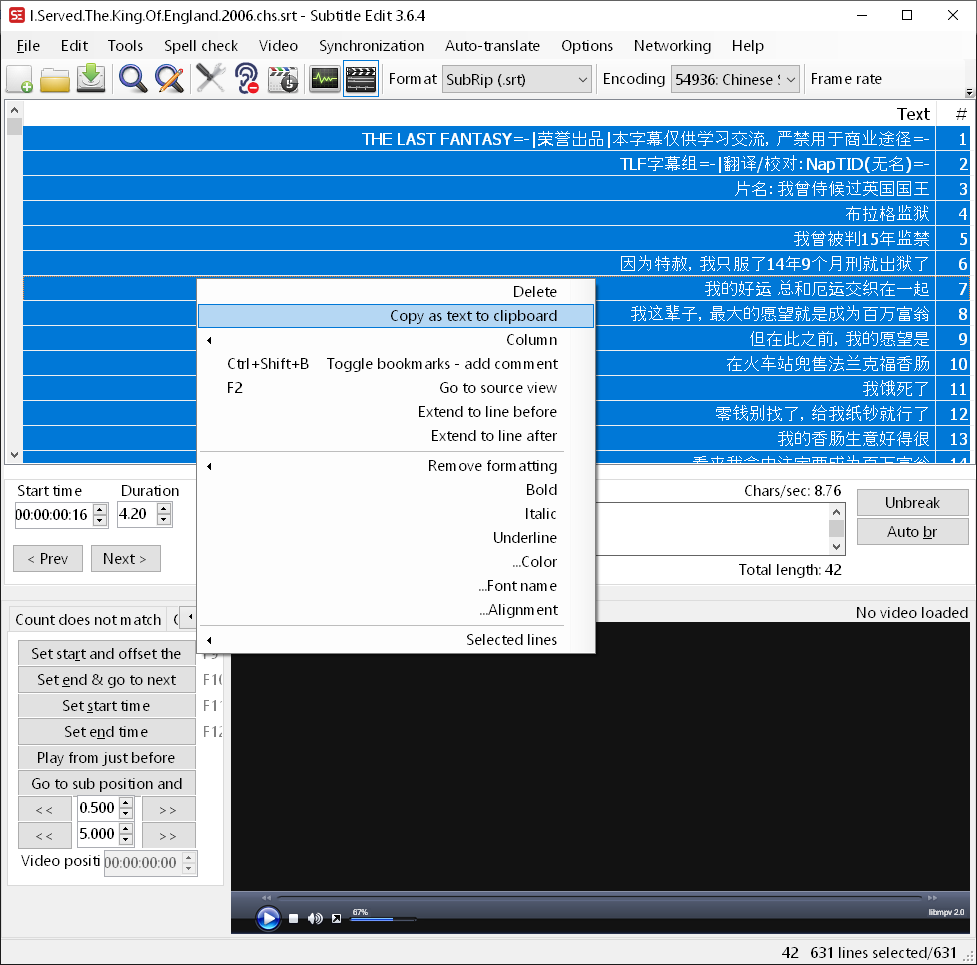Image resolution: width=977 pixels, height=965 pixels.
Task: Toggle the video player filmstrip icon
Action: coord(358,78)
